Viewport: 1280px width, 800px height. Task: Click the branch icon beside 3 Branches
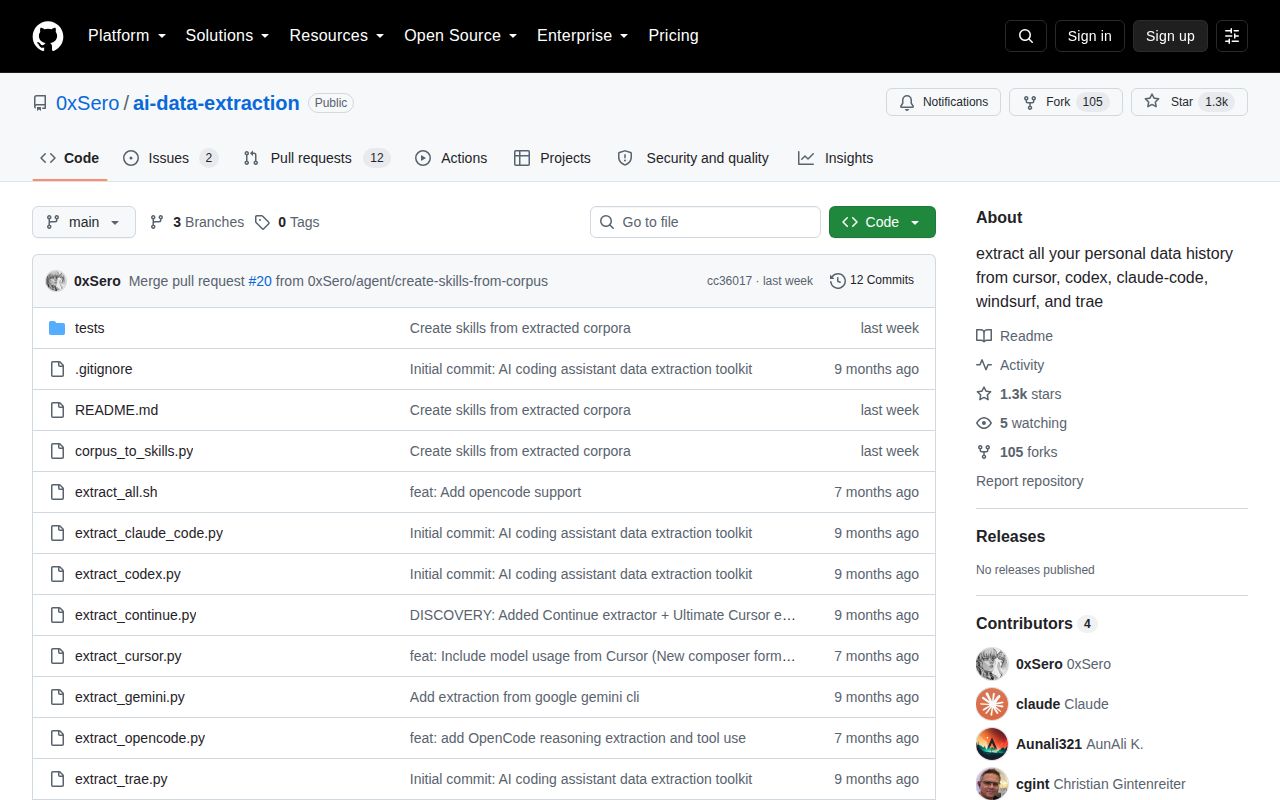click(157, 222)
